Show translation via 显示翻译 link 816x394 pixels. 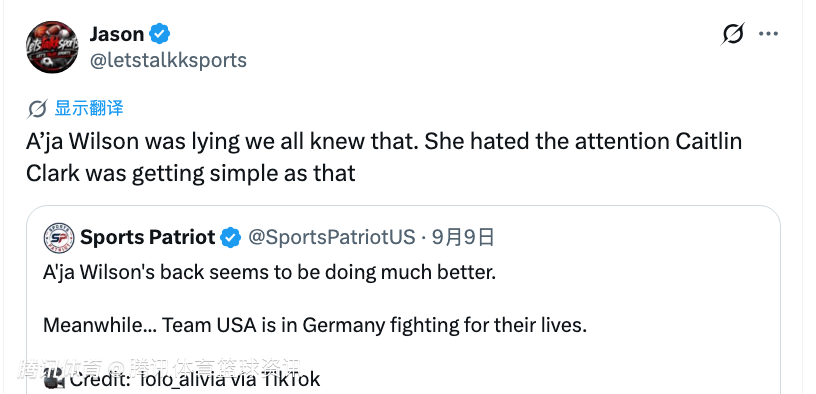[x=89, y=109]
